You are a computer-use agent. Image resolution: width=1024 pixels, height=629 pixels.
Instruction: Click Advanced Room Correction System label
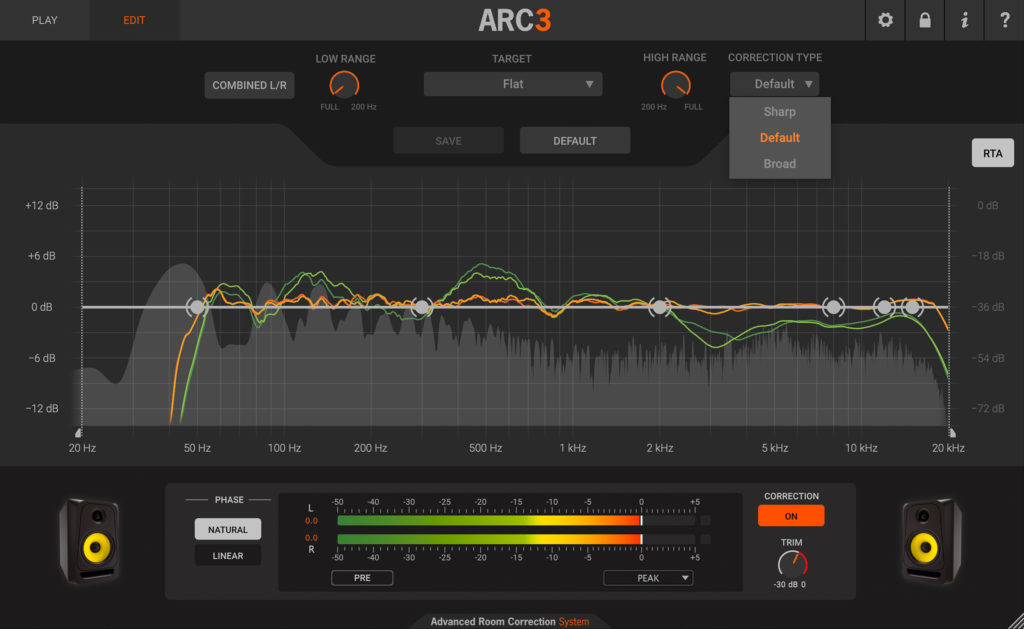pos(509,621)
